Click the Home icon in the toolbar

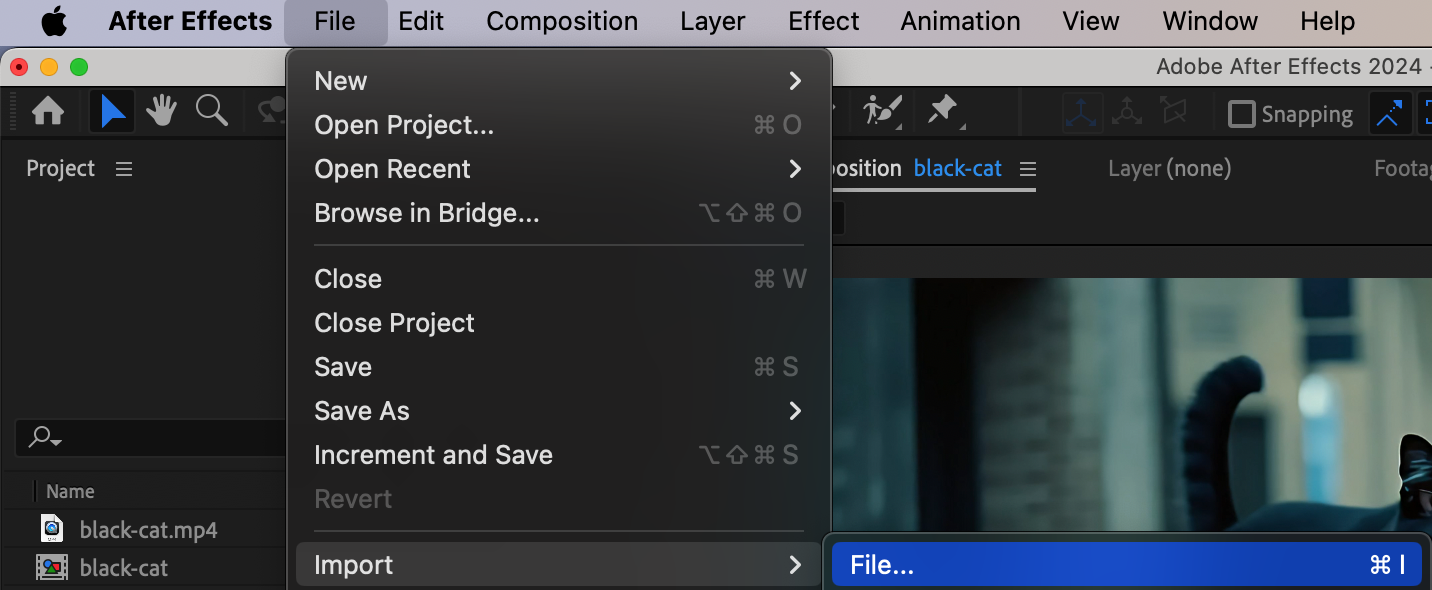48,112
